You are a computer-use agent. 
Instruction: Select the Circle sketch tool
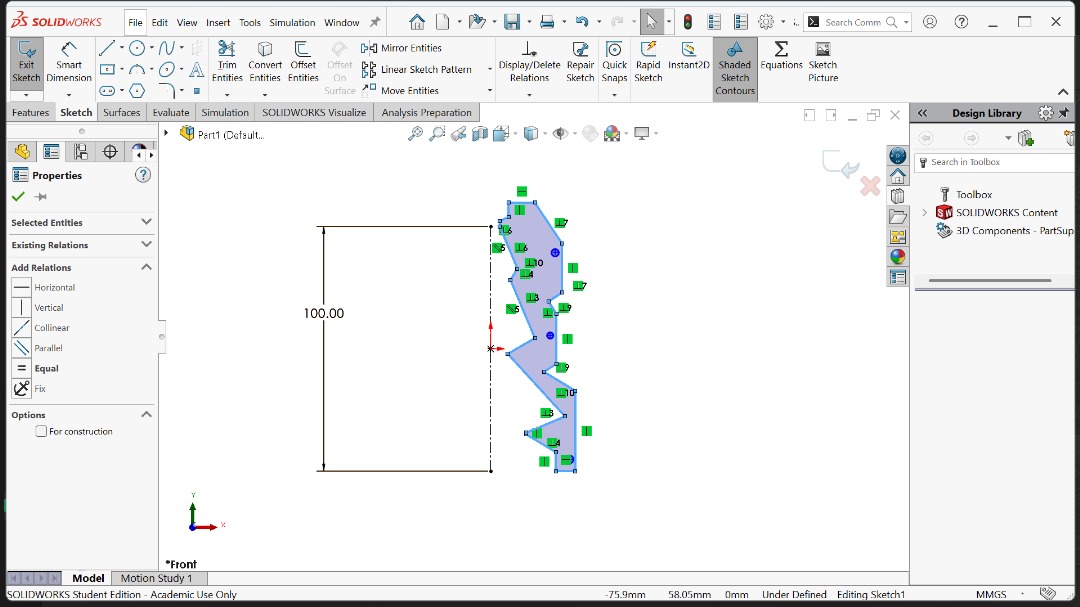tap(137, 48)
